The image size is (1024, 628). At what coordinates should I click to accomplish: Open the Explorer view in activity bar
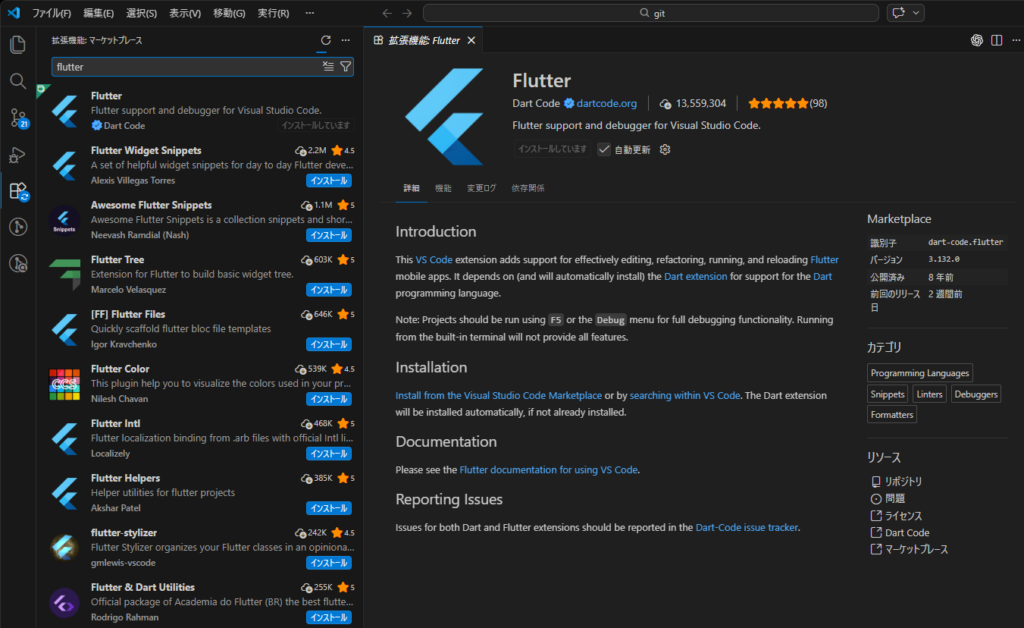click(17, 45)
